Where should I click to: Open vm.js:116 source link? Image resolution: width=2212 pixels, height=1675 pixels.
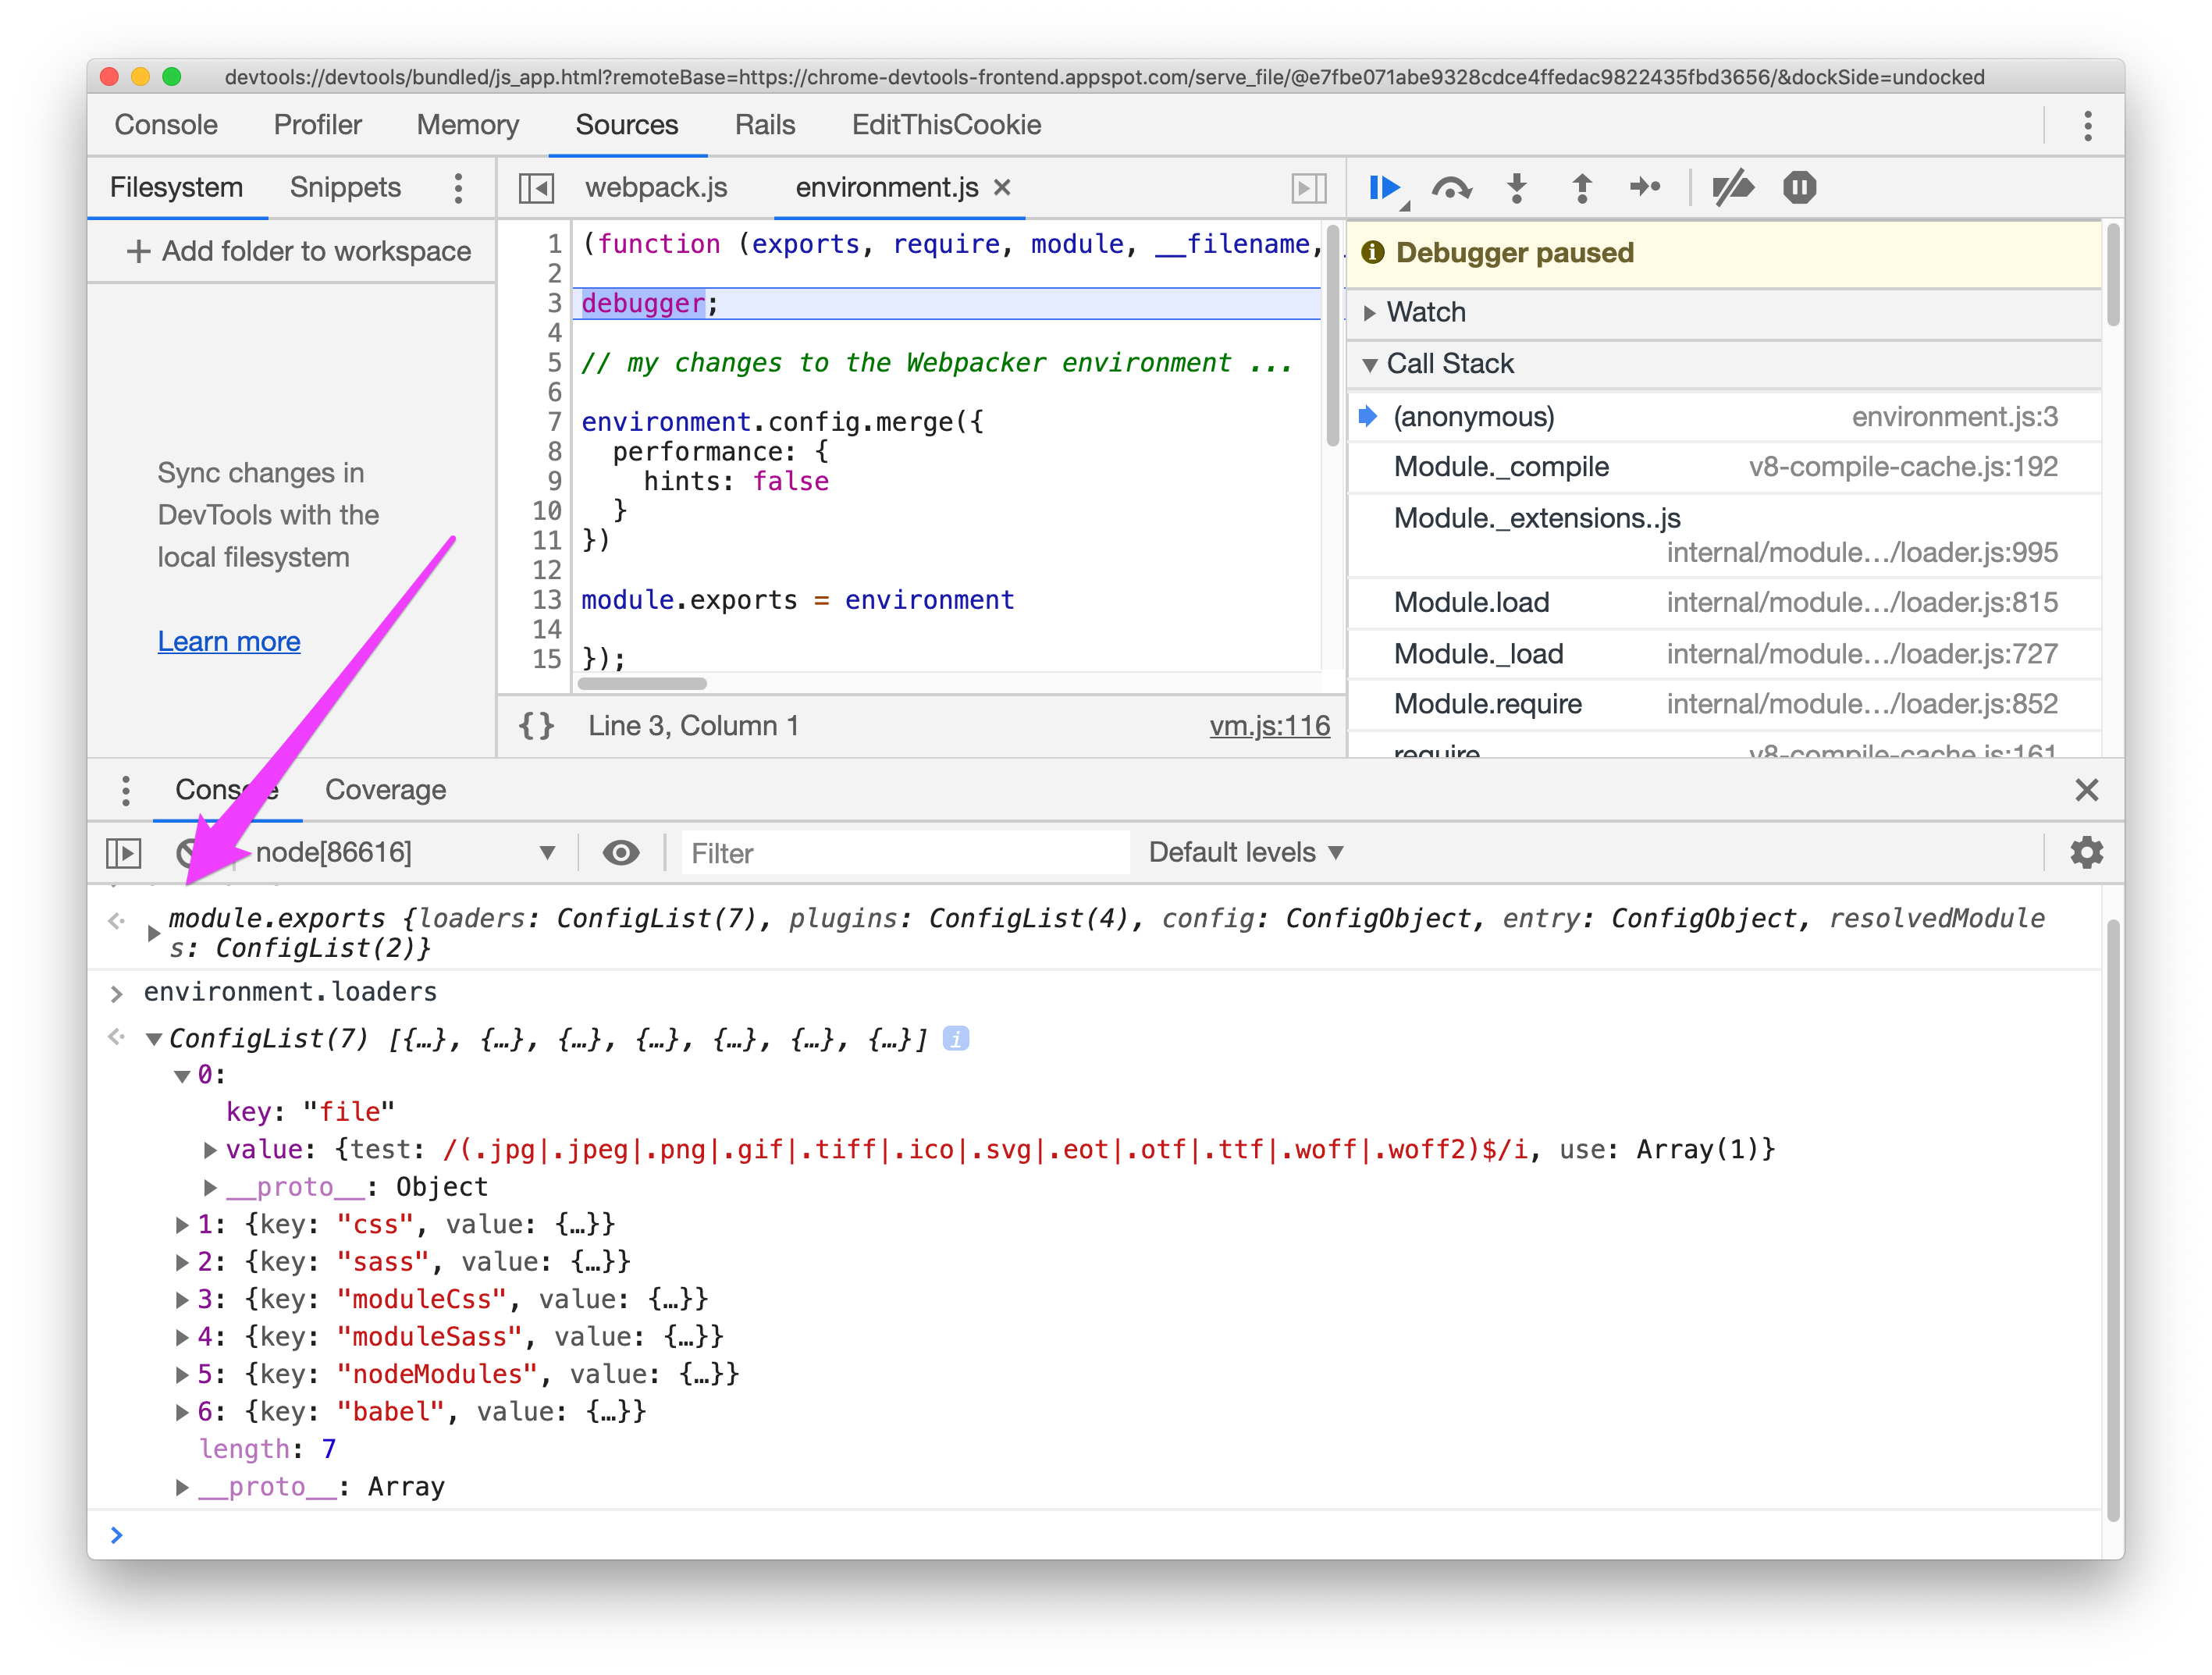click(x=1269, y=726)
